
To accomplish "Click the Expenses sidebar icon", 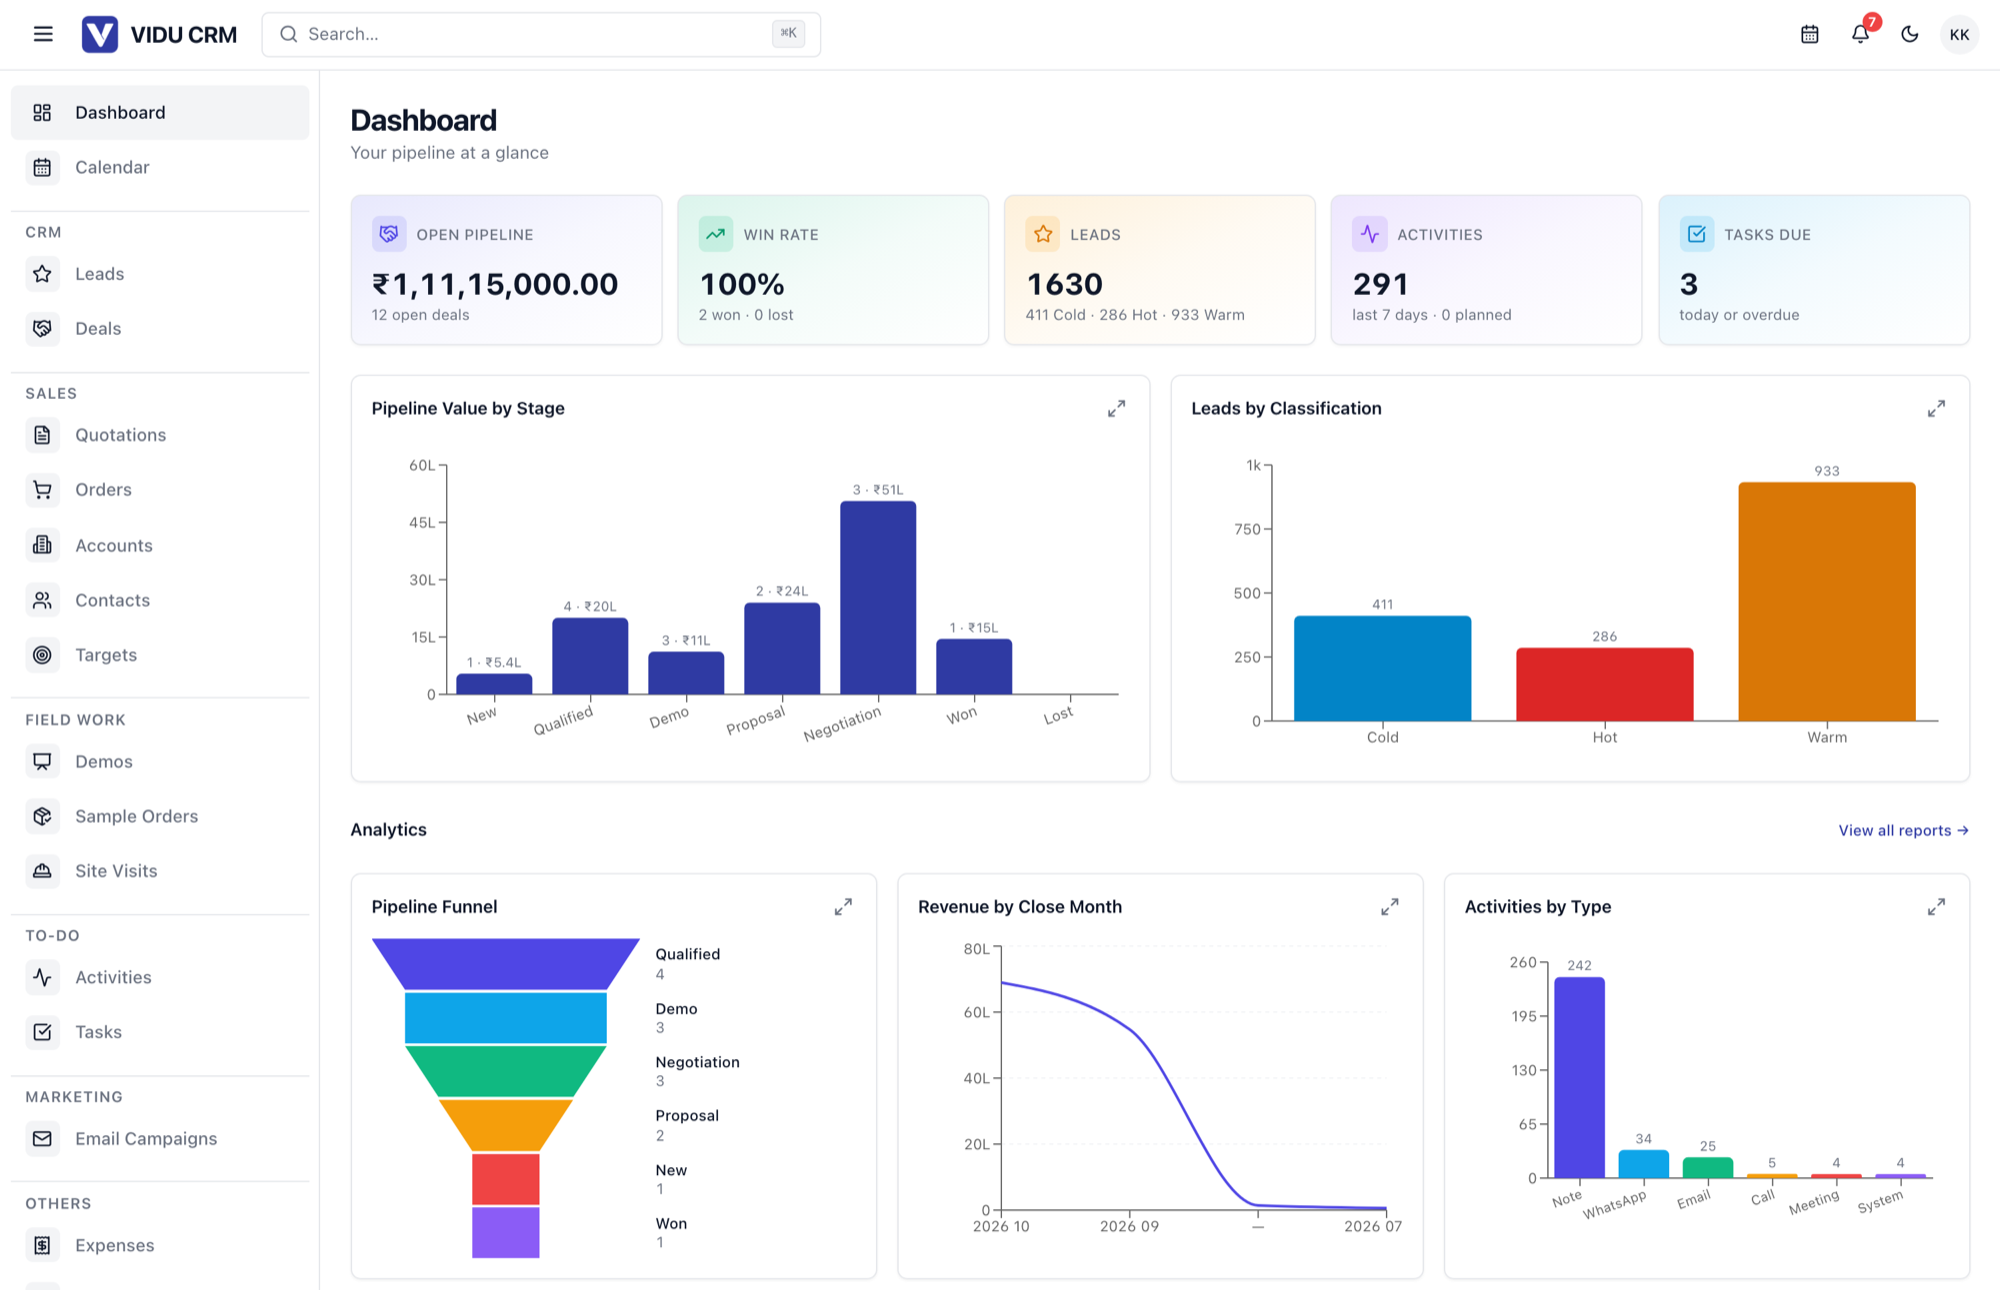I will 42,1245.
